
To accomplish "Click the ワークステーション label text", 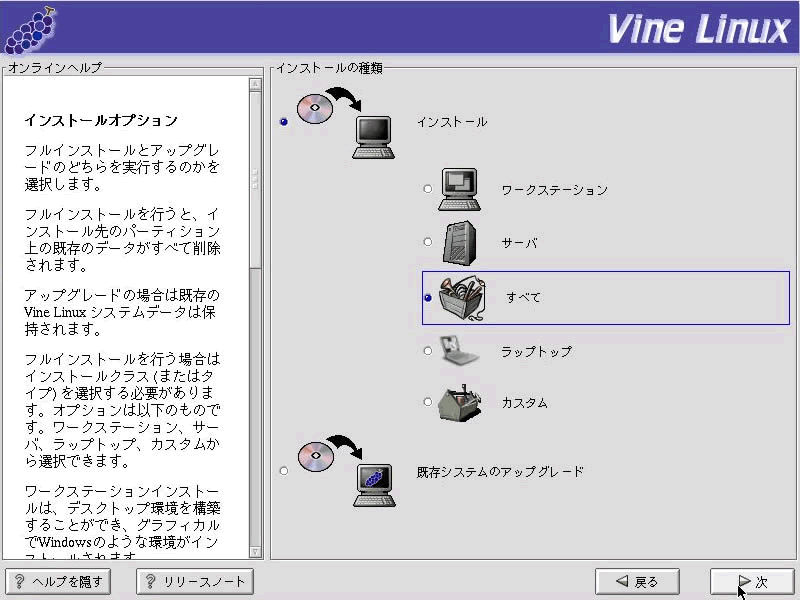I will [x=555, y=190].
